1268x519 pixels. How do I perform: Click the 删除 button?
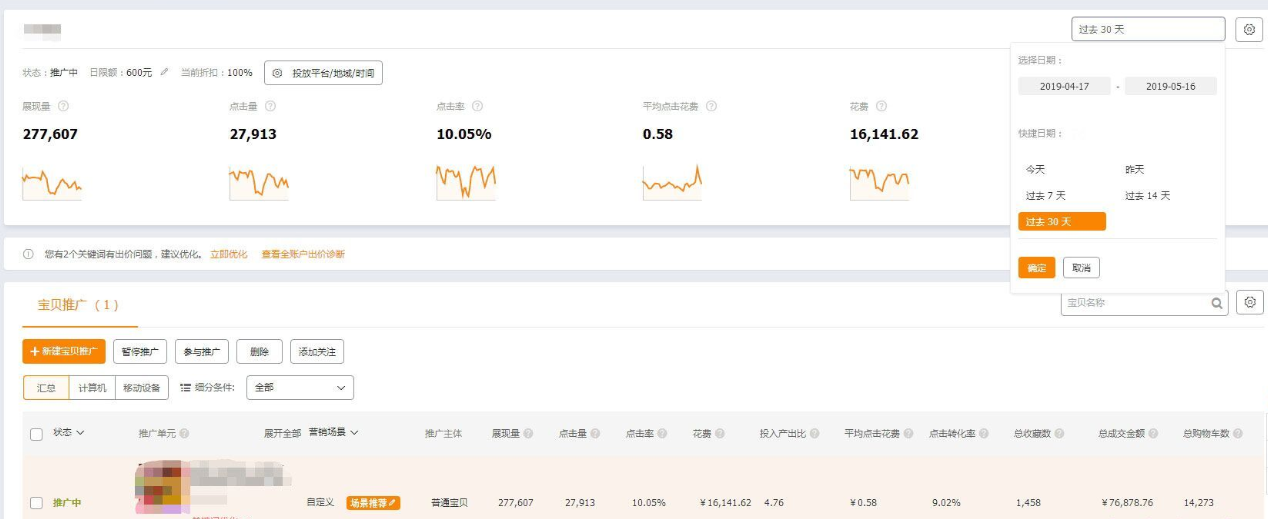point(260,352)
